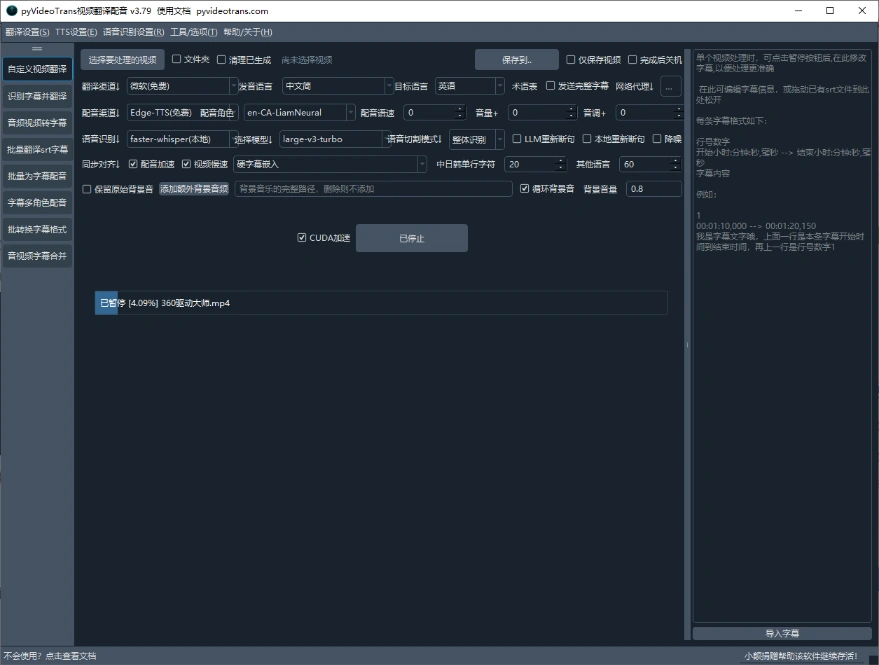Image resolution: width=879 pixels, height=665 pixels.
Task: Click the background music path input field
Action: pos(373,189)
